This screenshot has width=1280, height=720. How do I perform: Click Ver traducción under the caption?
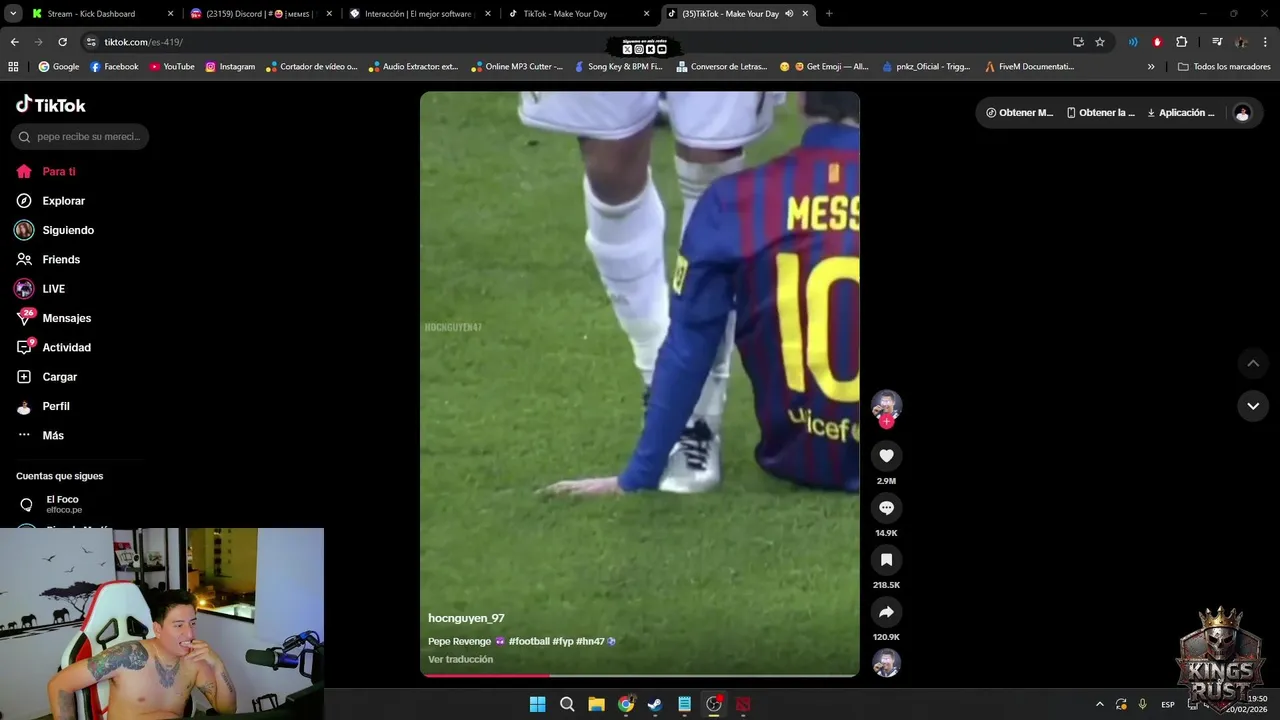click(x=460, y=659)
